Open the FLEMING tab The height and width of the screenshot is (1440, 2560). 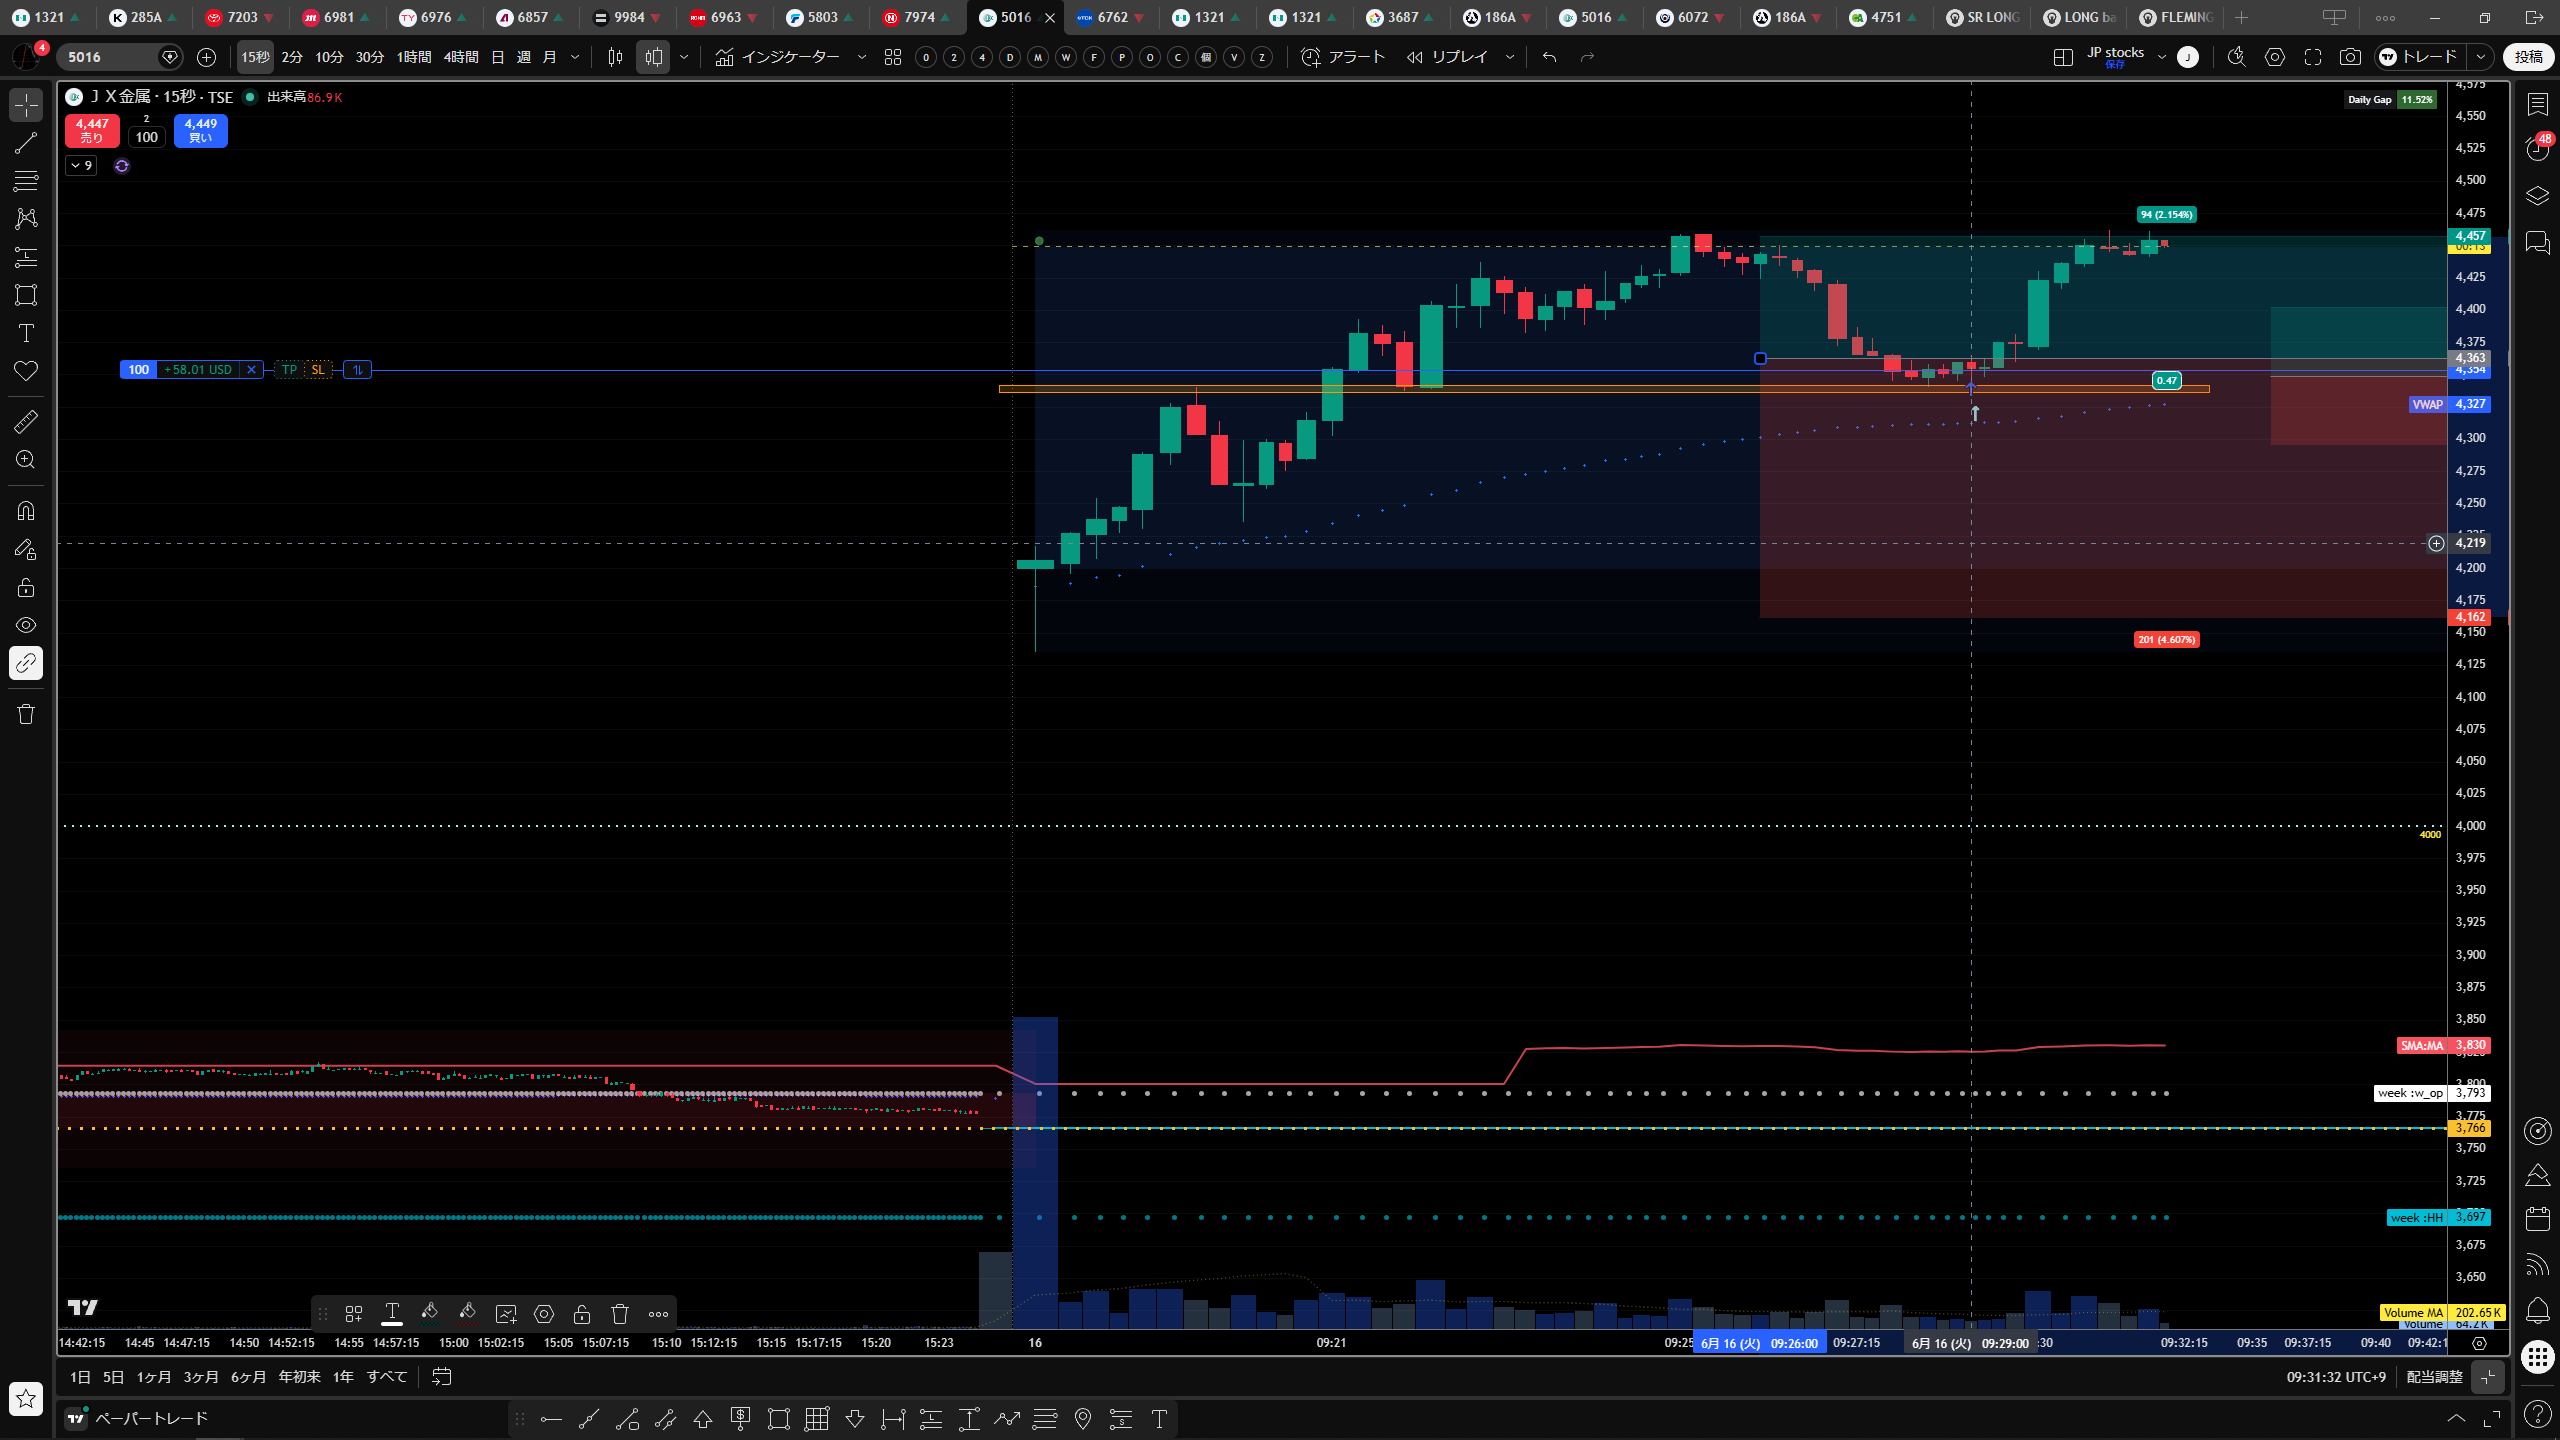click(2176, 18)
